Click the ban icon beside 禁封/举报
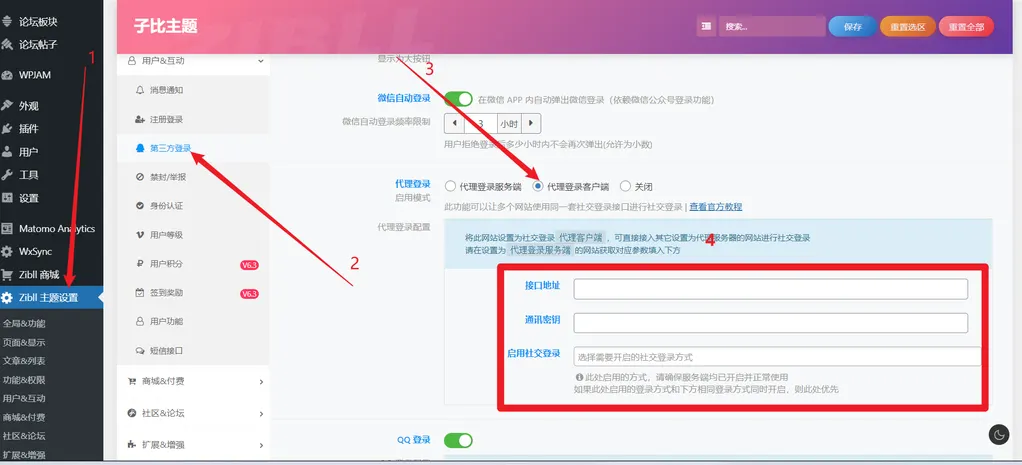This screenshot has height=465, width=1022. point(139,177)
